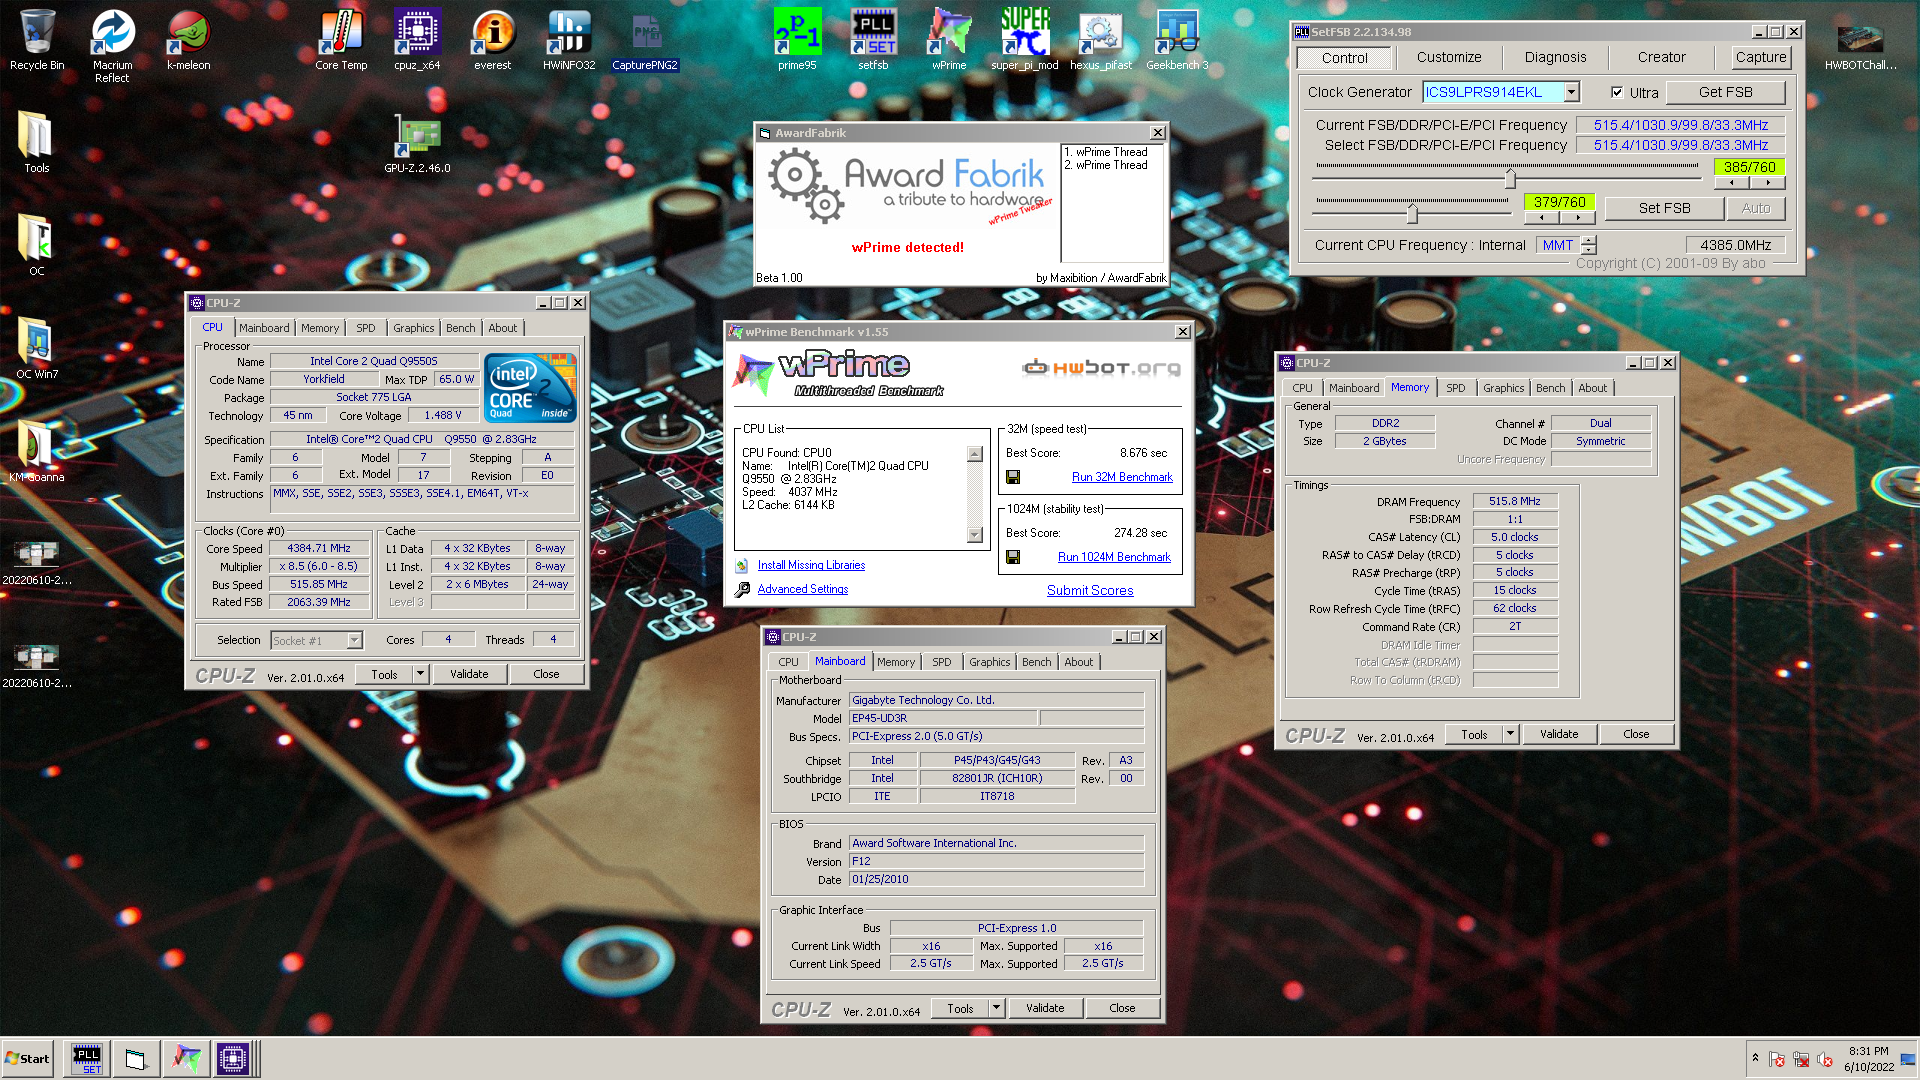Click the SetFSB PLL taskbar button

(x=87, y=1059)
